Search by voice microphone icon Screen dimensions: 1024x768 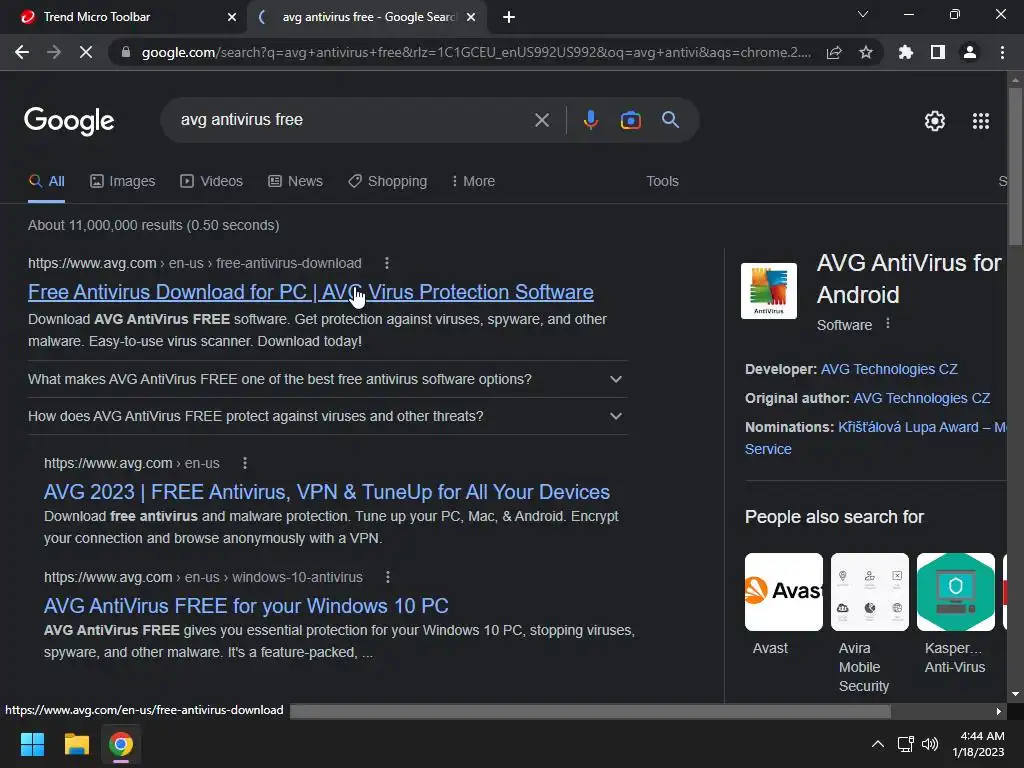[590, 120]
